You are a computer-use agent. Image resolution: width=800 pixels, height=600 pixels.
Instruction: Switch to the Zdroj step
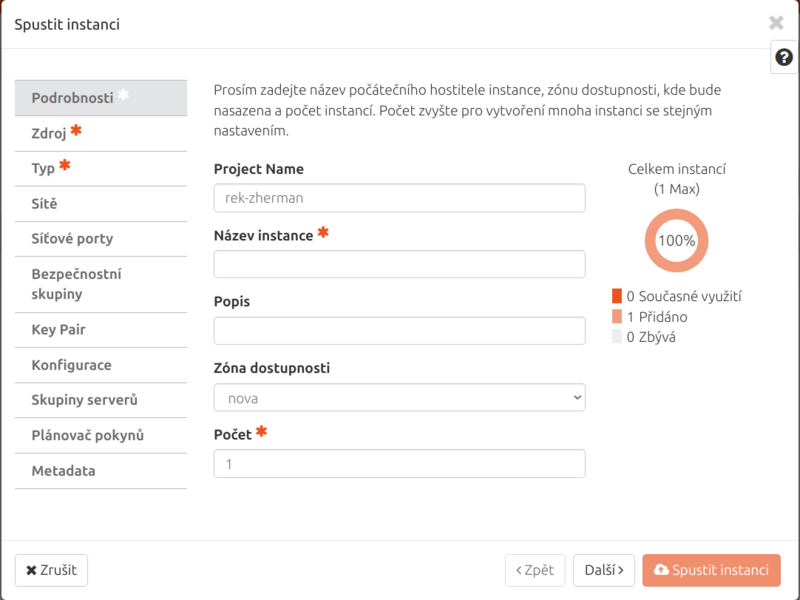[x=100, y=133]
